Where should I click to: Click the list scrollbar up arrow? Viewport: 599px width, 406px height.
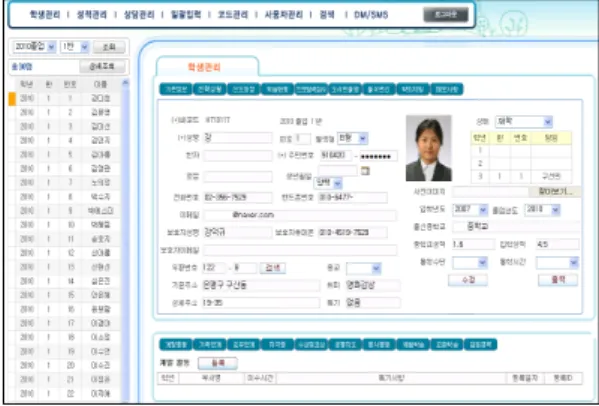click(x=125, y=83)
